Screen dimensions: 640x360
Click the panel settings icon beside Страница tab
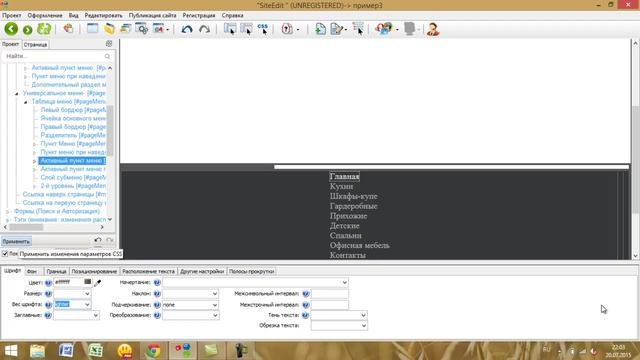(109, 44)
